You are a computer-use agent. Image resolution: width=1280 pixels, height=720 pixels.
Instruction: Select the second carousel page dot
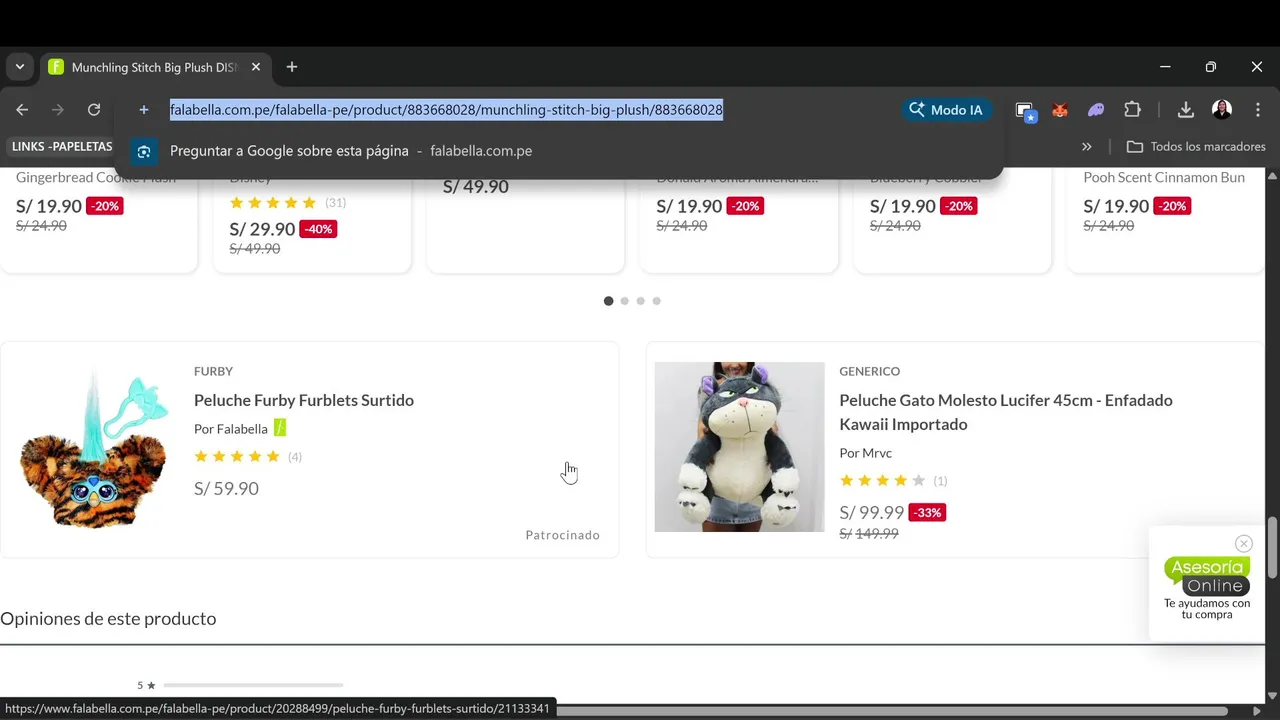coord(624,301)
